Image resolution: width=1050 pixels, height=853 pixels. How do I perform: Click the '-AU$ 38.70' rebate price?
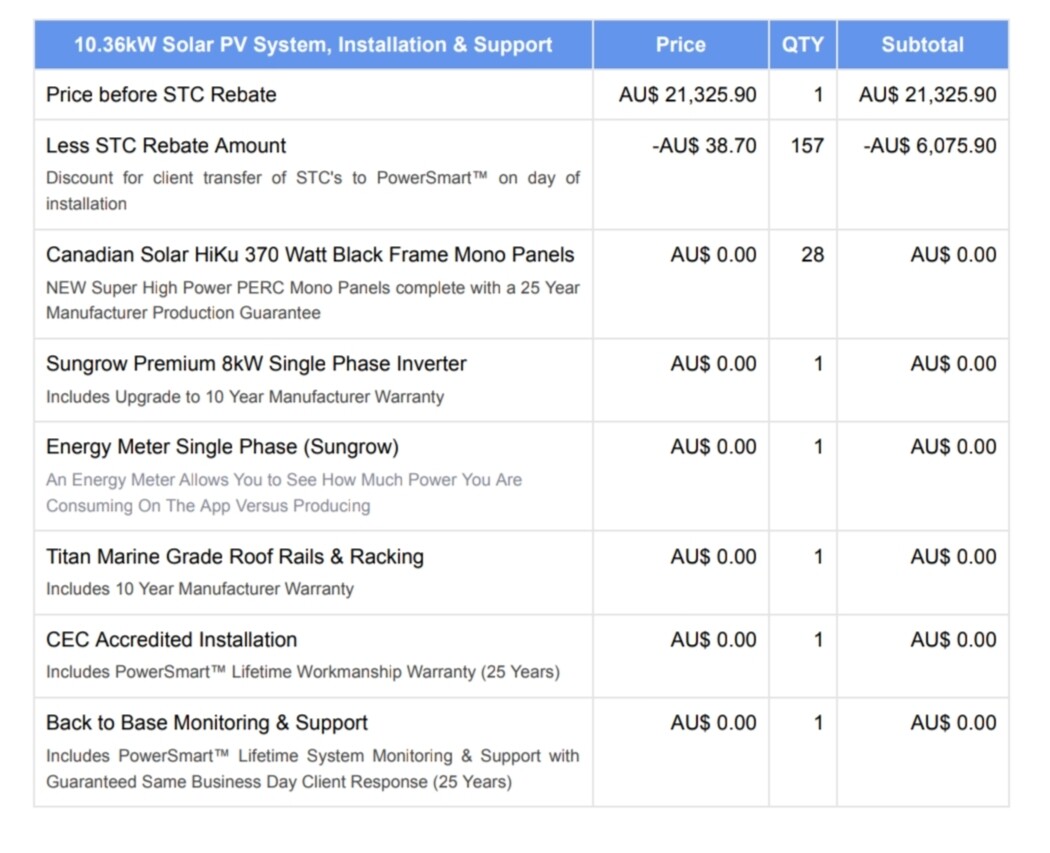click(x=704, y=145)
